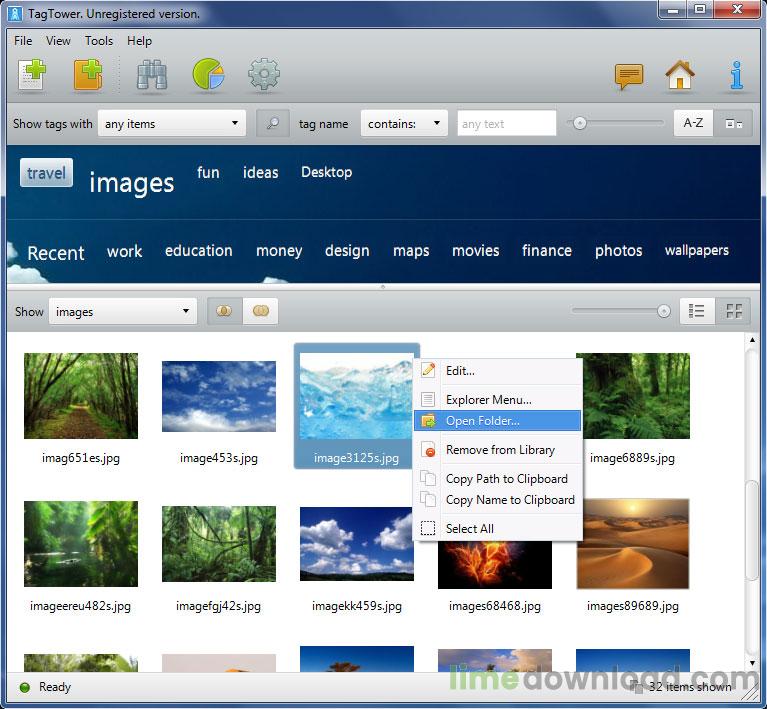Viewport: 767px width, 709px height.
Task: Open settings via the gear icon
Action: 264,76
